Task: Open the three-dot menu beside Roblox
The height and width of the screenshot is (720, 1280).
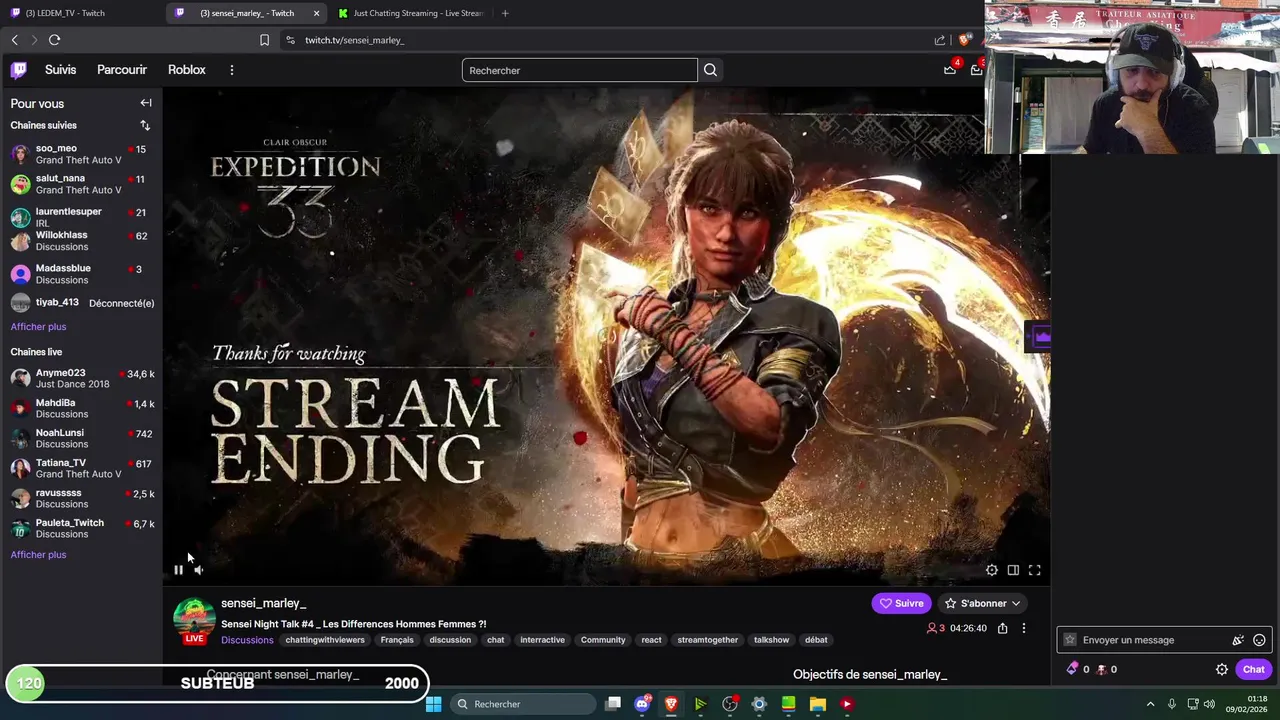Action: pyautogui.click(x=231, y=70)
